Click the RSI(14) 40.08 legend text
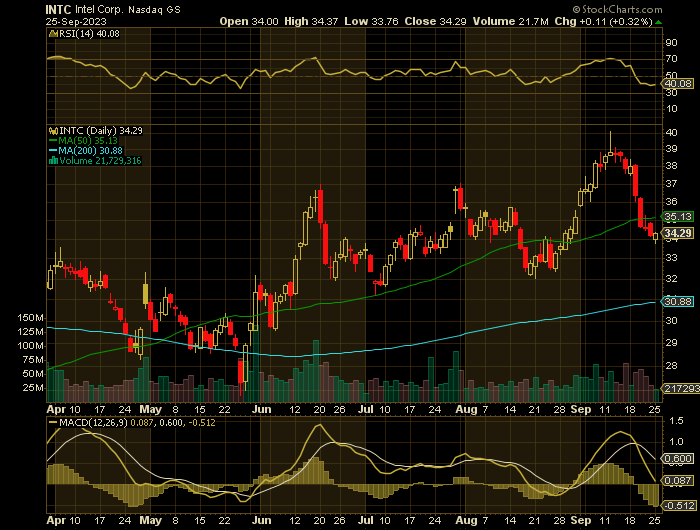This screenshot has width=700, height=530. click(89, 33)
